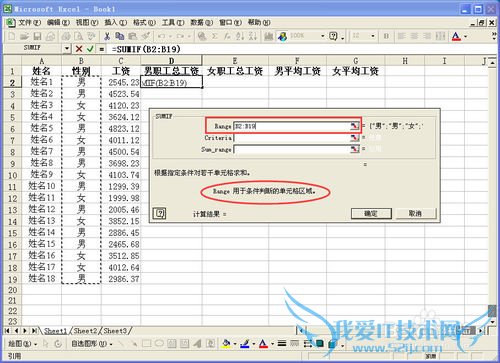The height and width of the screenshot is (363, 500).
Task: Click the Bold B button
Action: [x=386, y=36]
